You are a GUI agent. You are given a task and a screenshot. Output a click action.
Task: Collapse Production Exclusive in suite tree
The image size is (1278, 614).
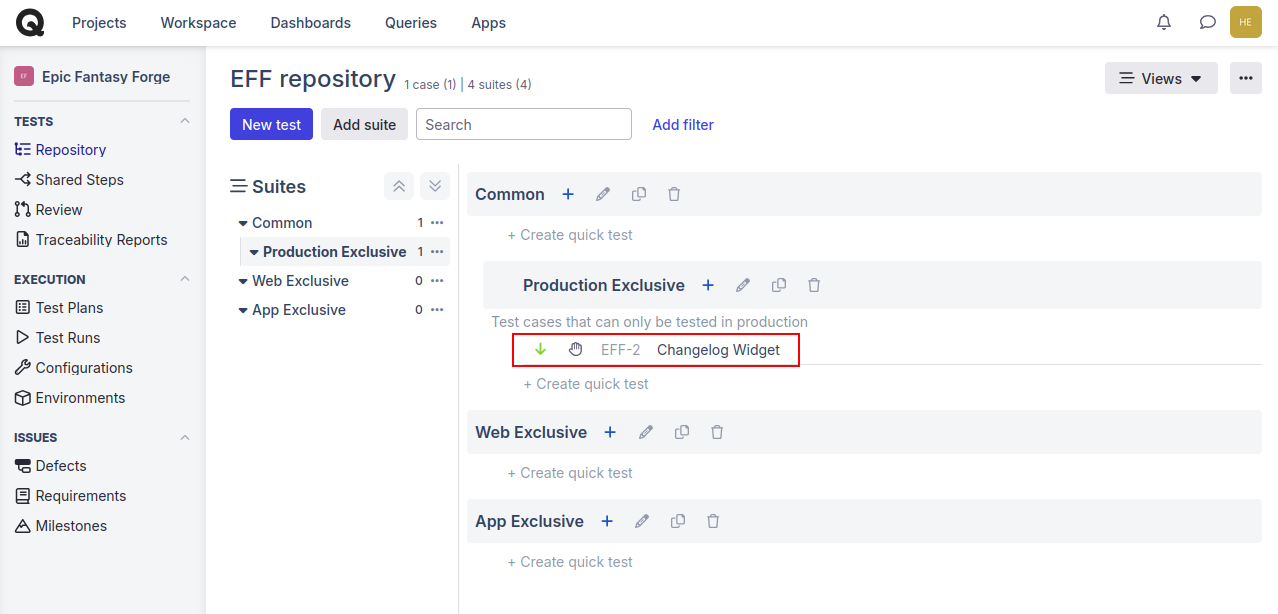click(x=254, y=252)
